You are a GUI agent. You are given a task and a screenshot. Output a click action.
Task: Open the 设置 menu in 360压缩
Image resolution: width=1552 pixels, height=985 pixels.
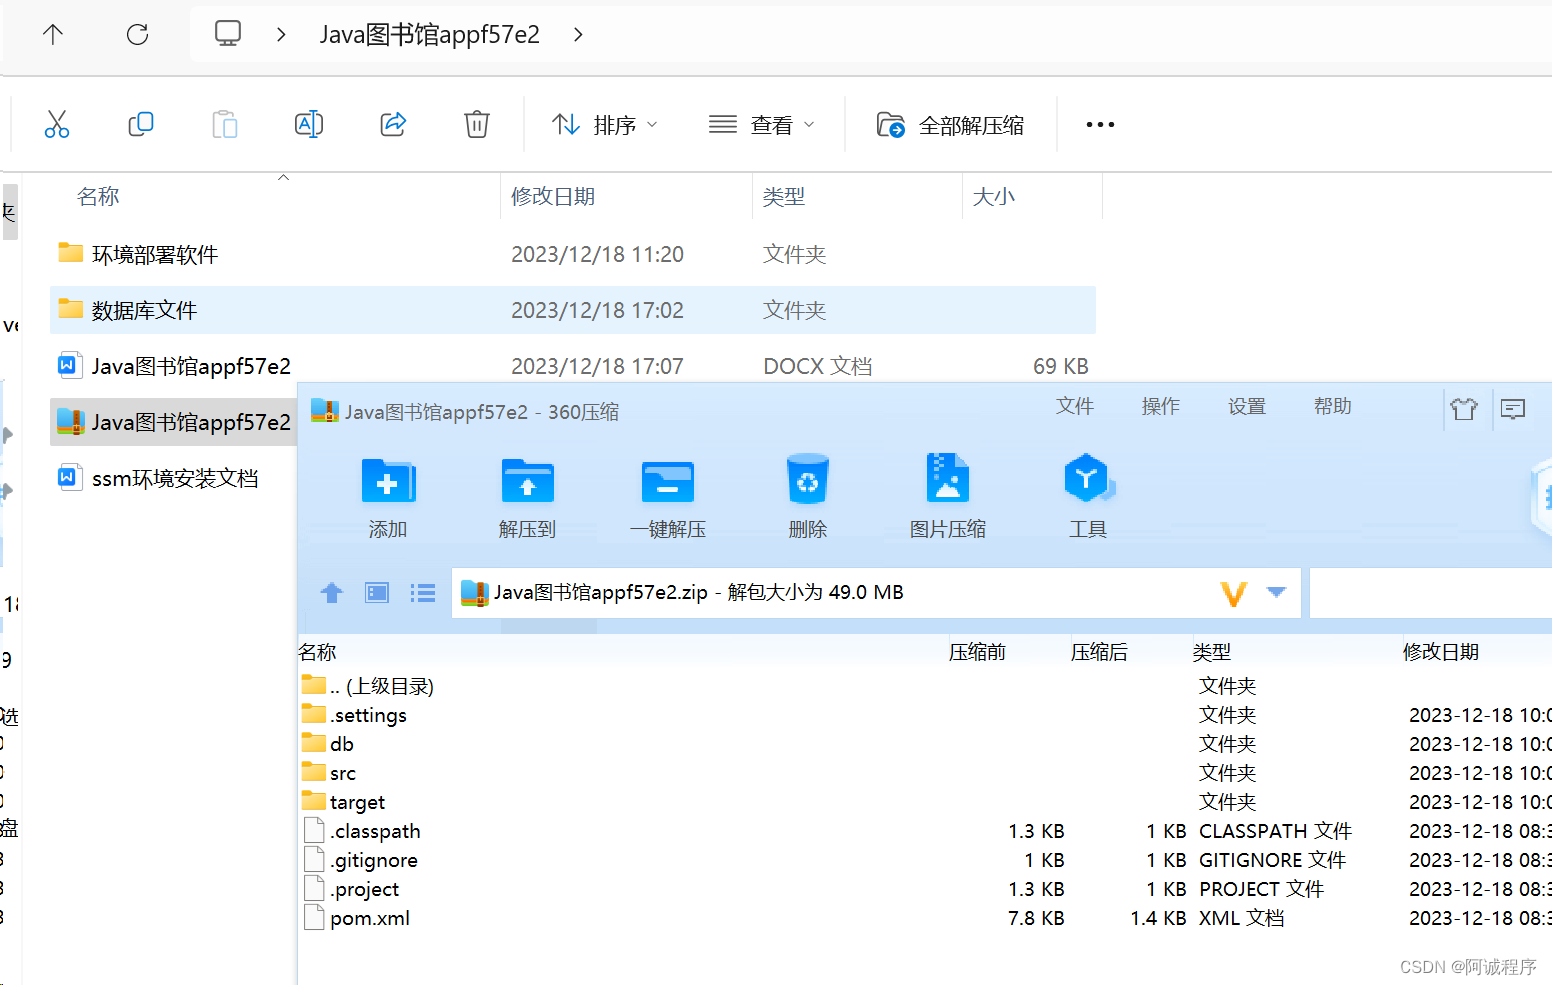tap(1246, 406)
